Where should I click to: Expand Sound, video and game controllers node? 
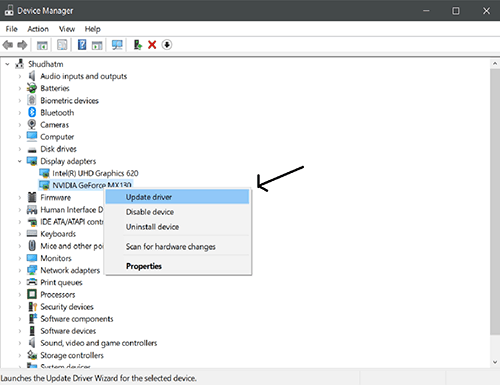(x=20, y=343)
